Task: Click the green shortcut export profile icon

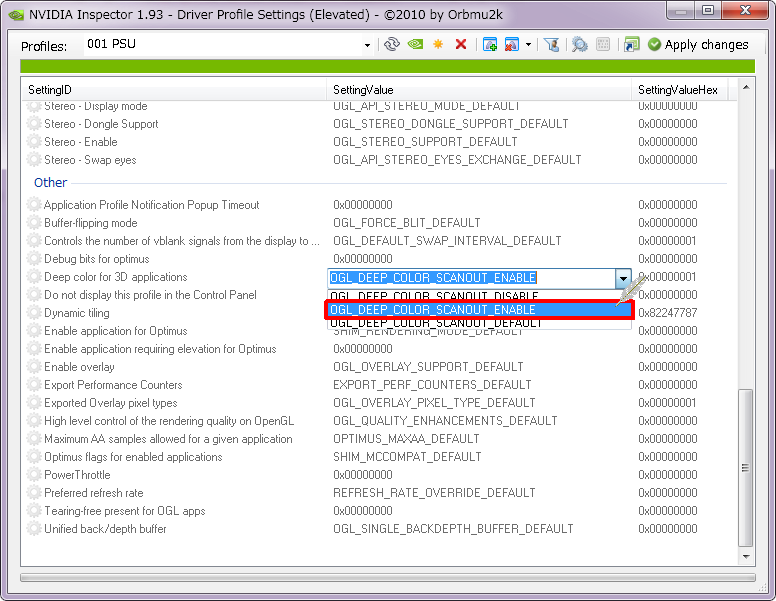Action: (631, 45)
